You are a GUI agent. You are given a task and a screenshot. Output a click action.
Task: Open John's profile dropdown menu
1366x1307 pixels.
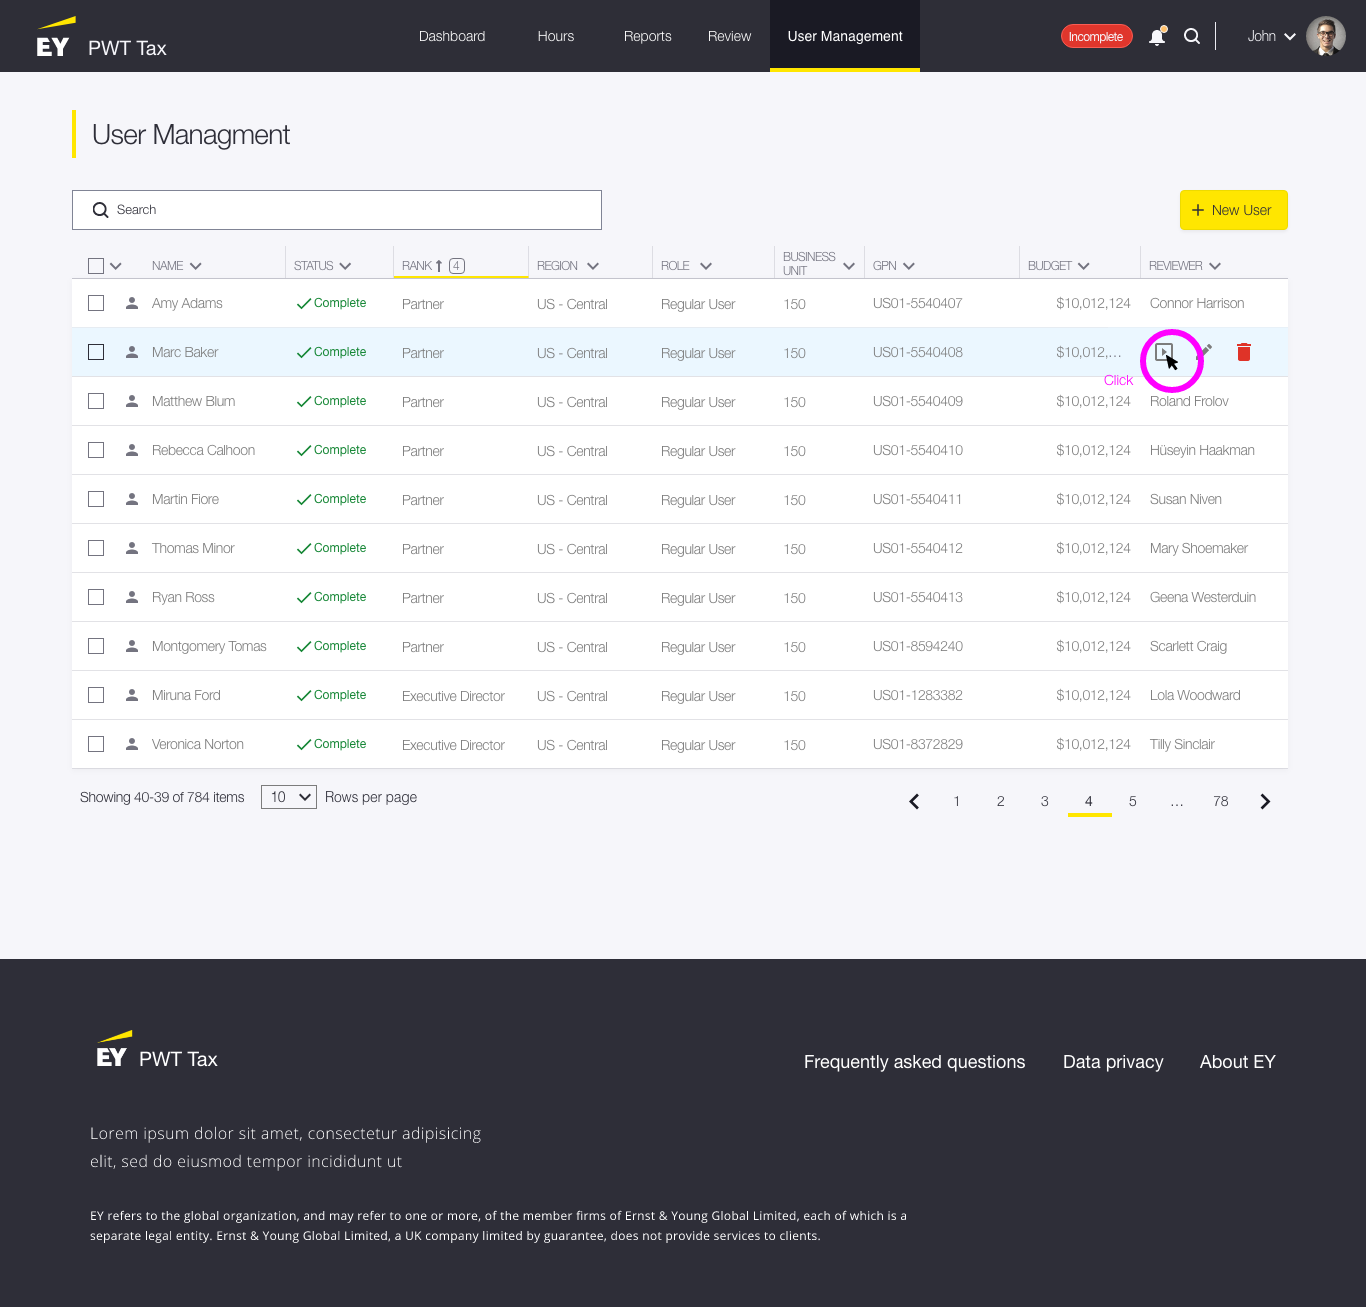(1270, 36)
